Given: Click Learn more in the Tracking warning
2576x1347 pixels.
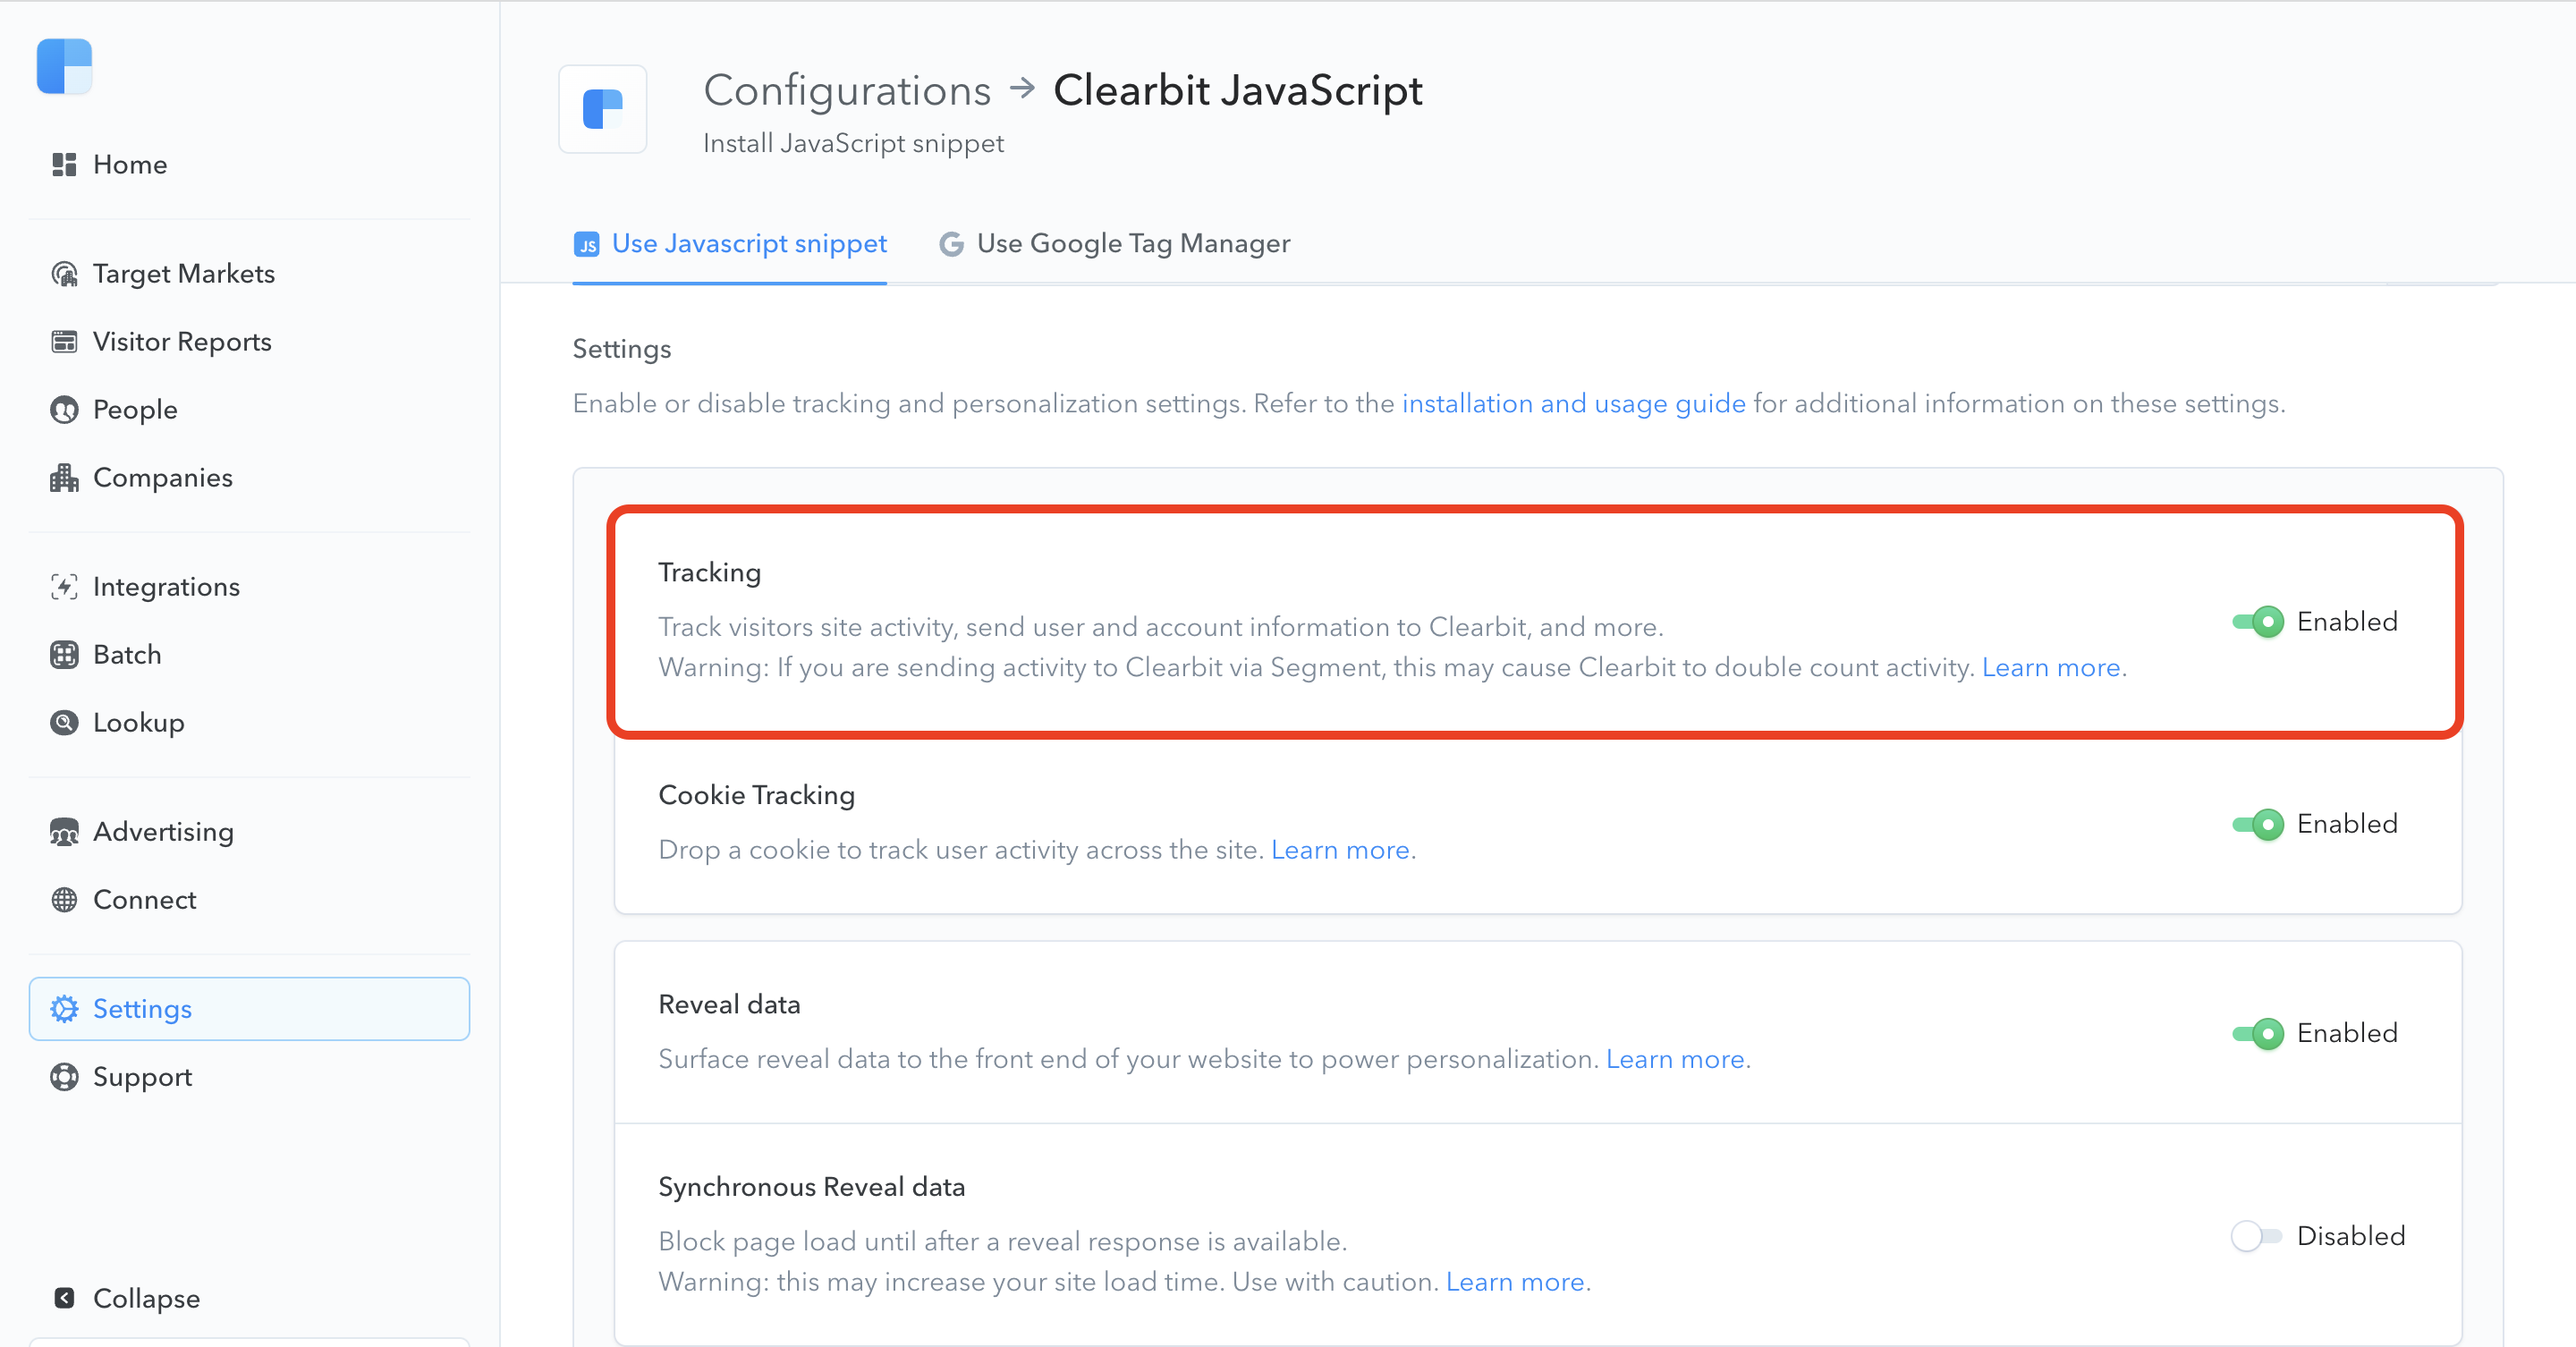Looking at the screenshot, I should [x=2051, y=667].
